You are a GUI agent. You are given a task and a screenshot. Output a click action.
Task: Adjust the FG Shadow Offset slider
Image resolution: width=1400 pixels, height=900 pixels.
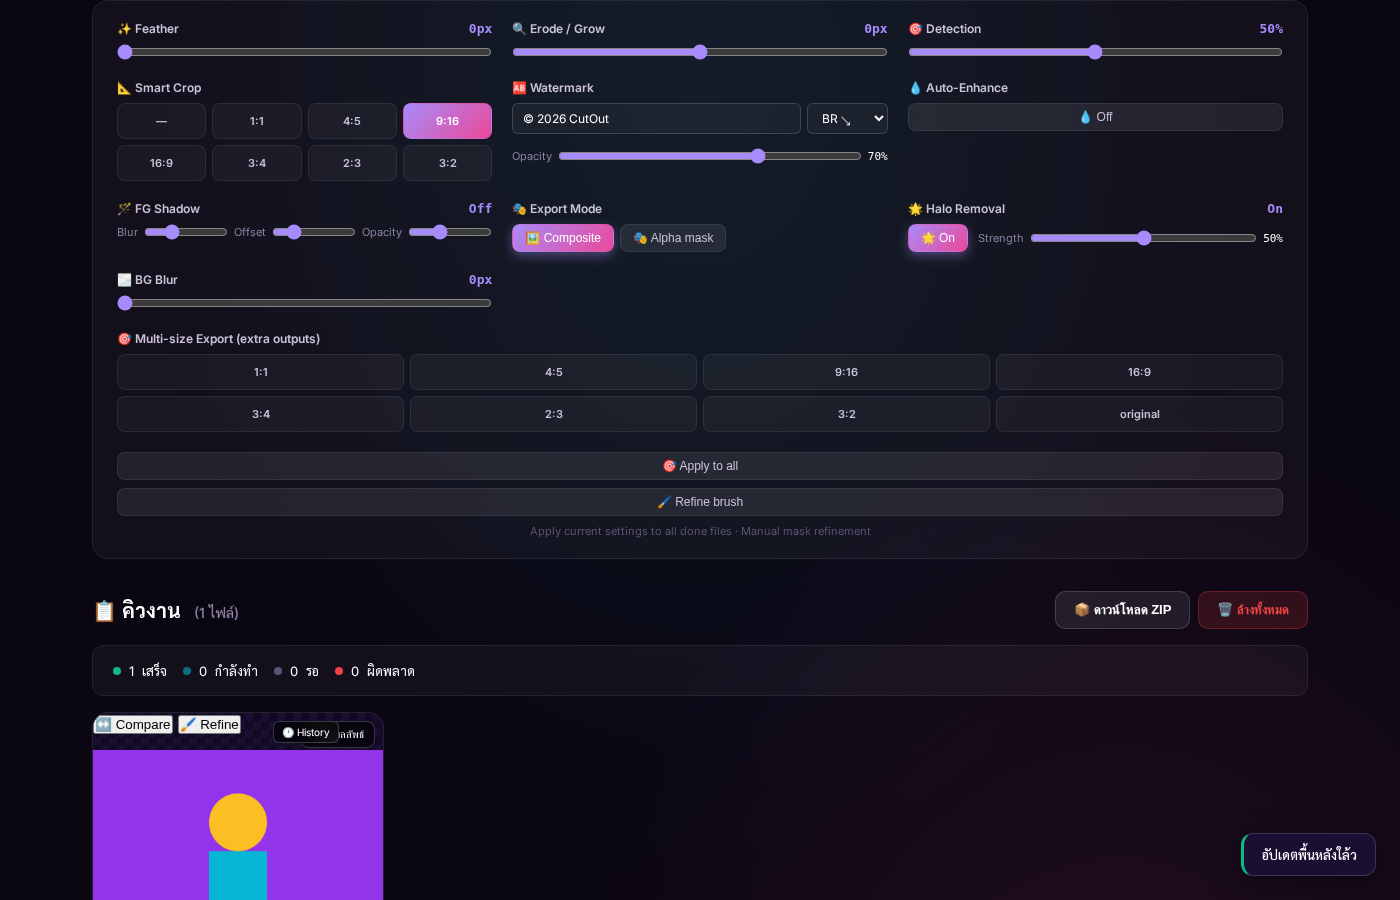coord(314,232)
